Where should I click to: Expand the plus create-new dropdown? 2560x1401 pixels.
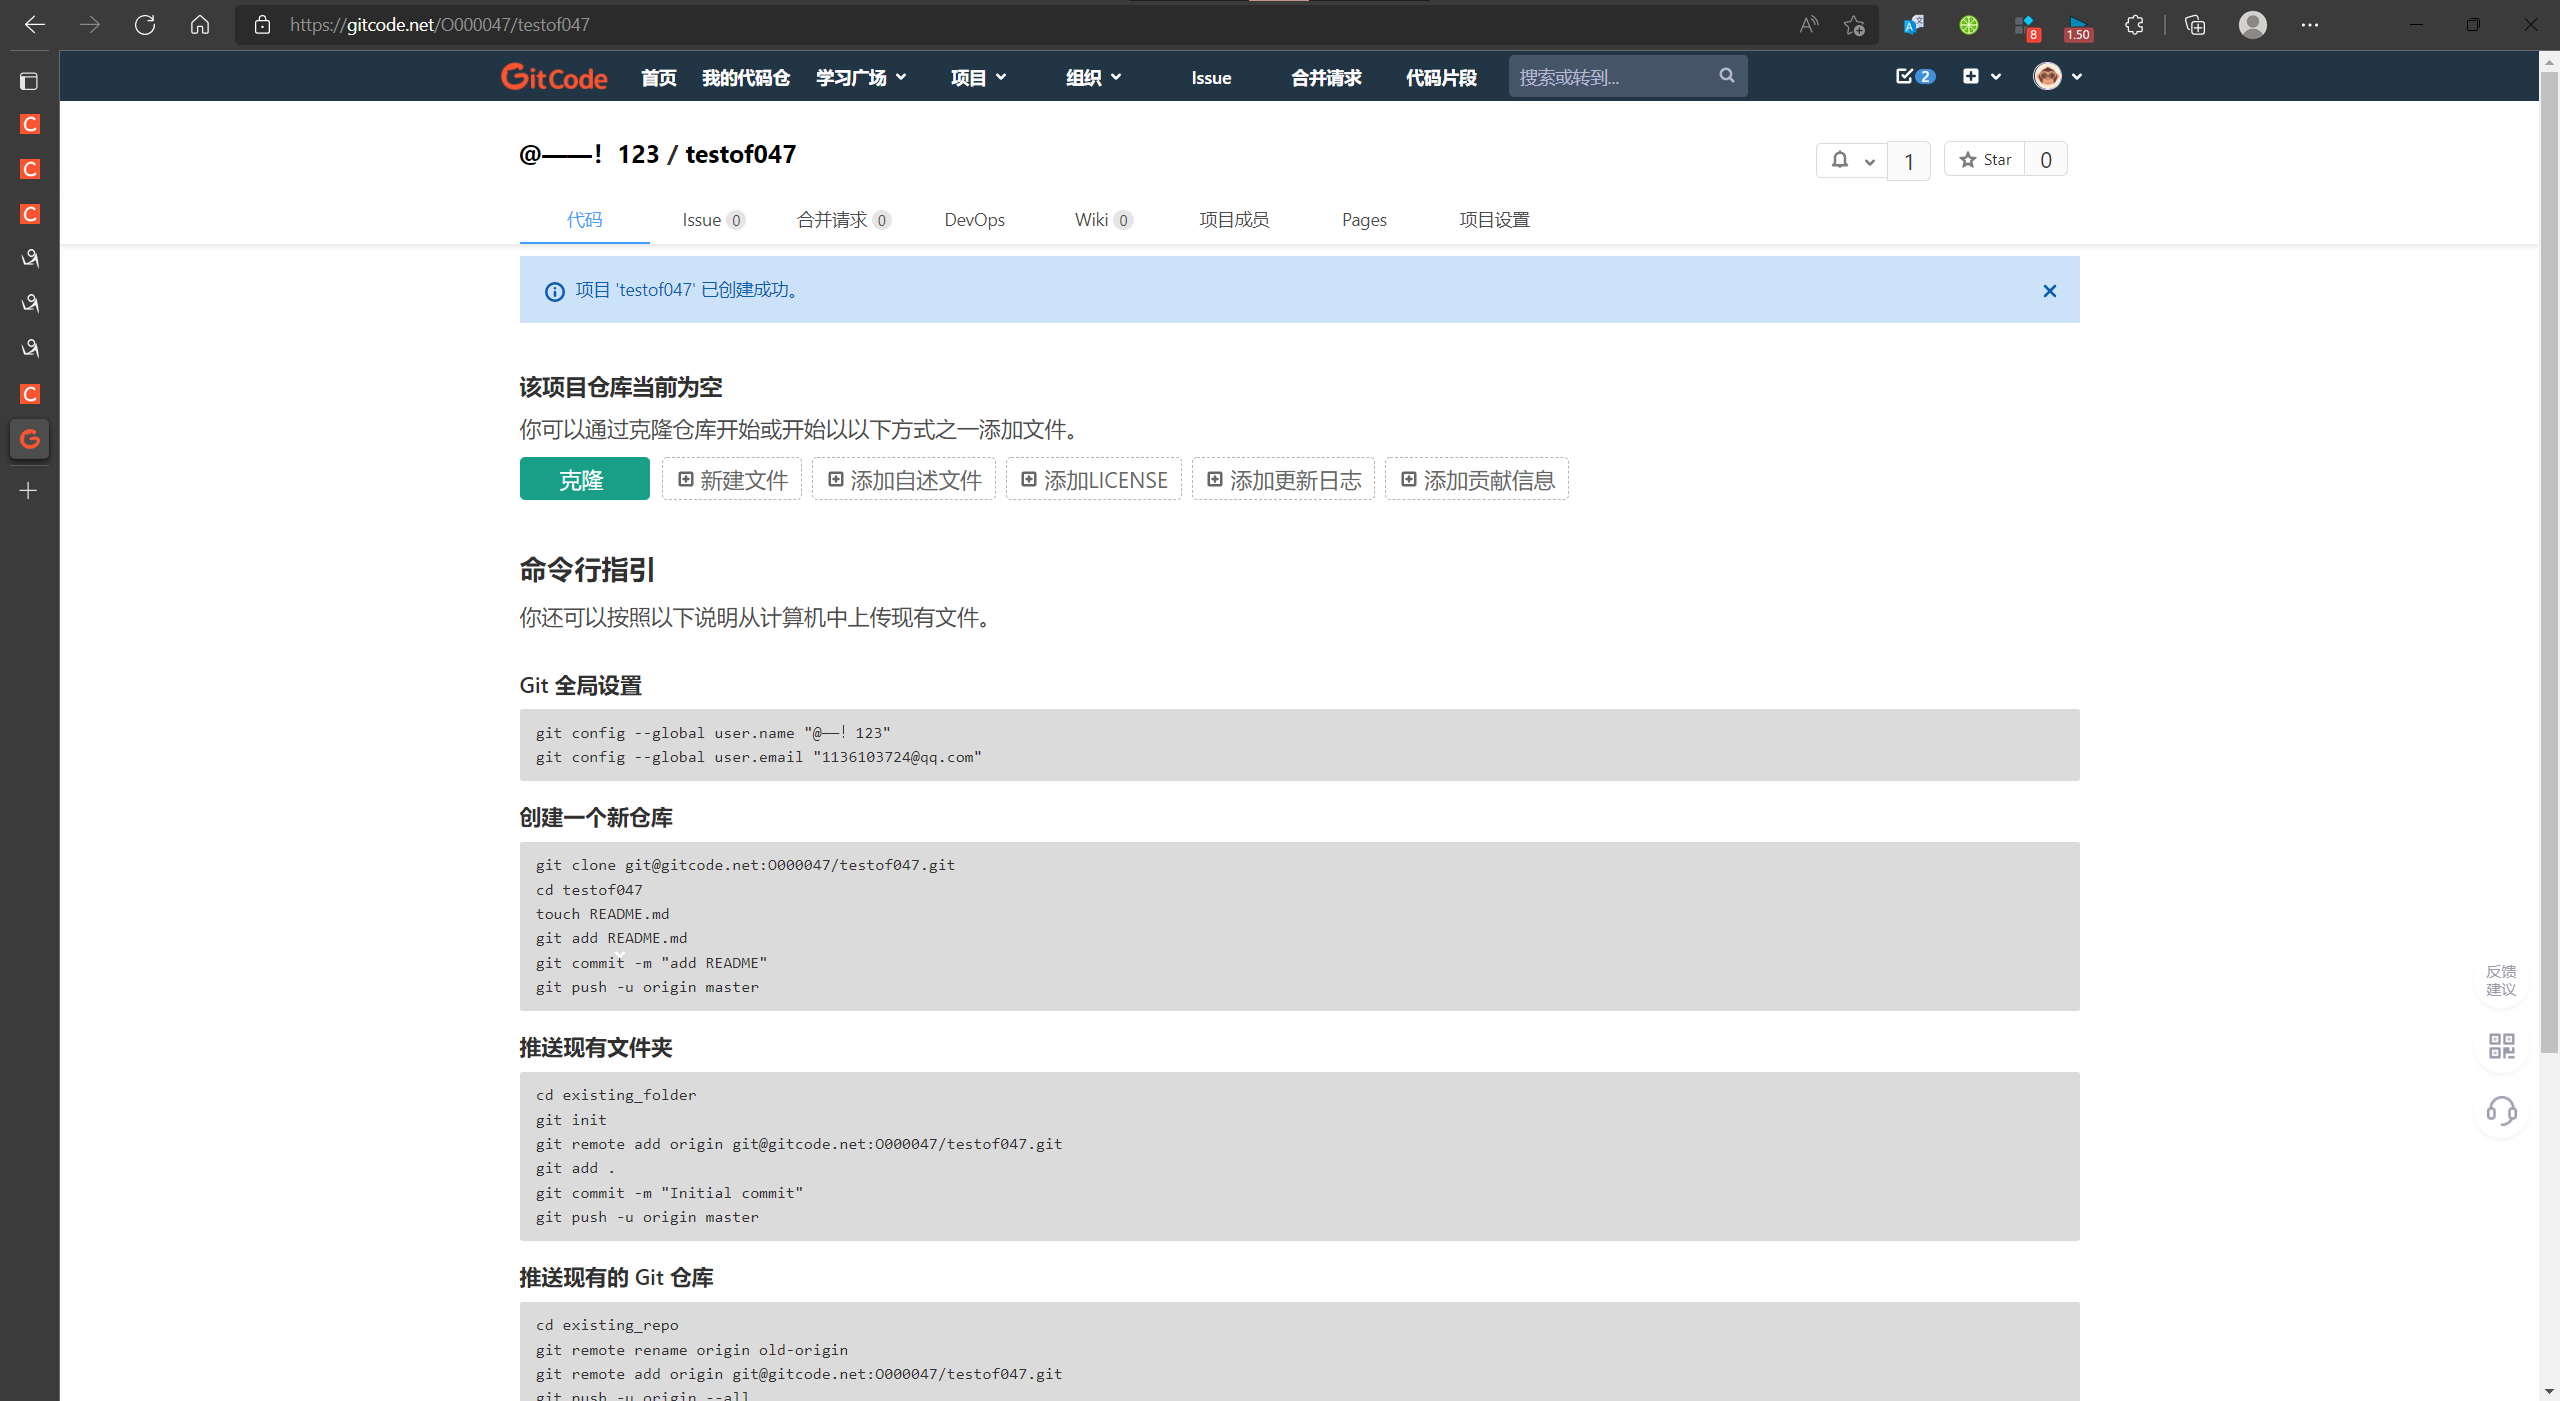pos(1981,76)
